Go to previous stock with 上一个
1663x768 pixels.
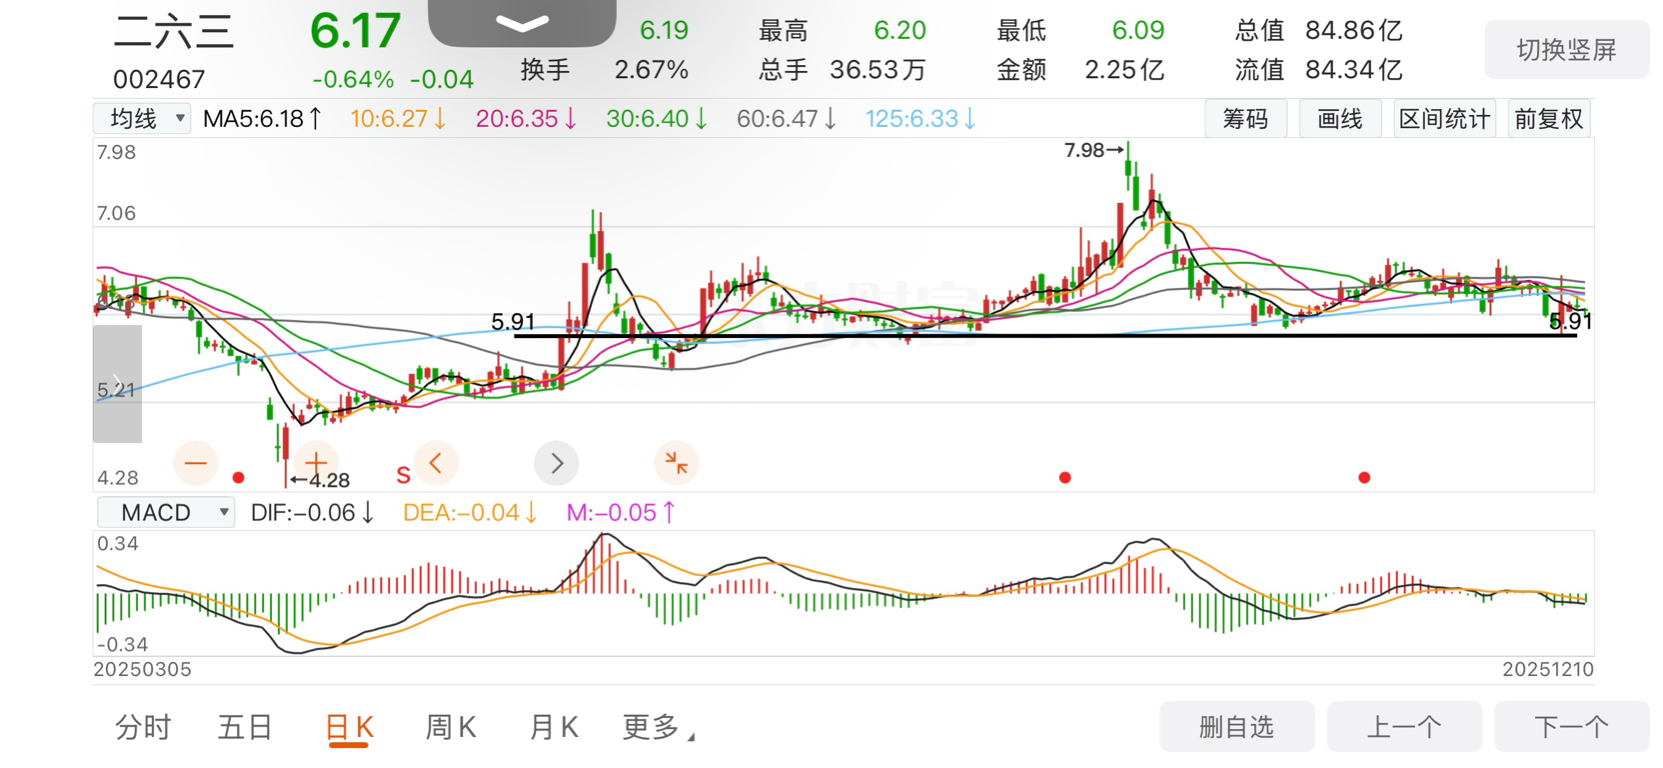coord(1404,727)
